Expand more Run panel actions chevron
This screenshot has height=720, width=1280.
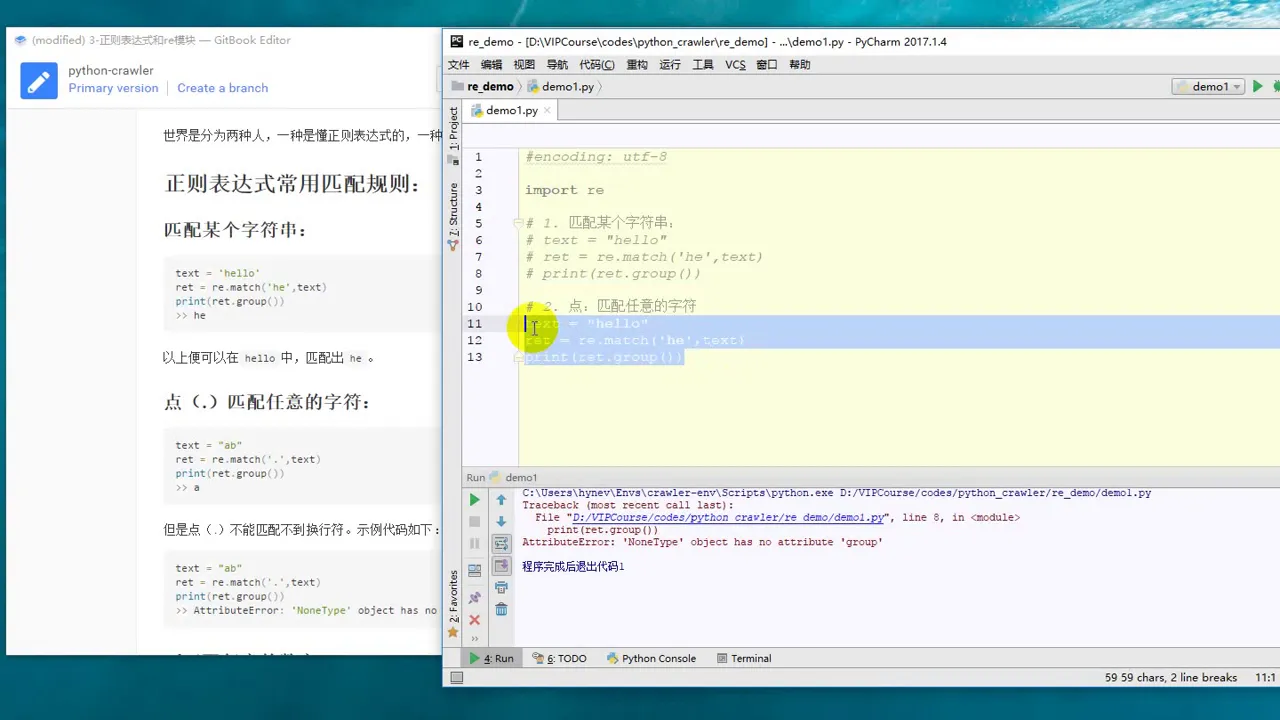point(475,639)
